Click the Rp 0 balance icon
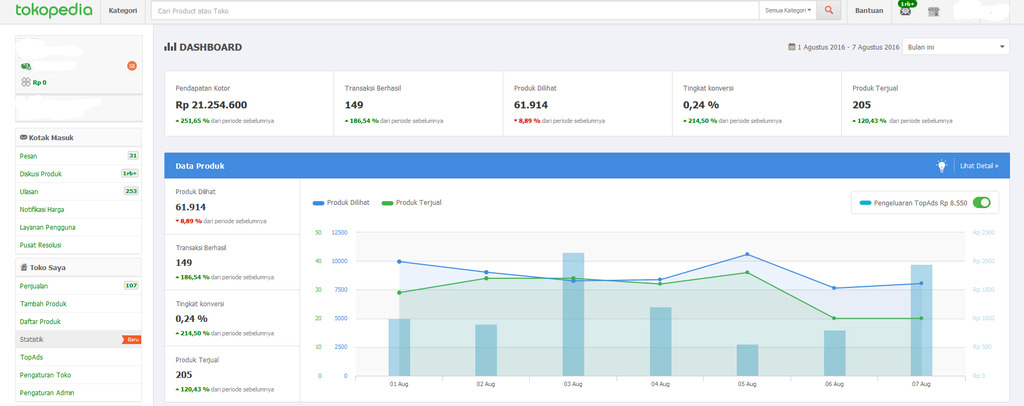This screenshot has width=1024, height=406. tap(25, 82)
